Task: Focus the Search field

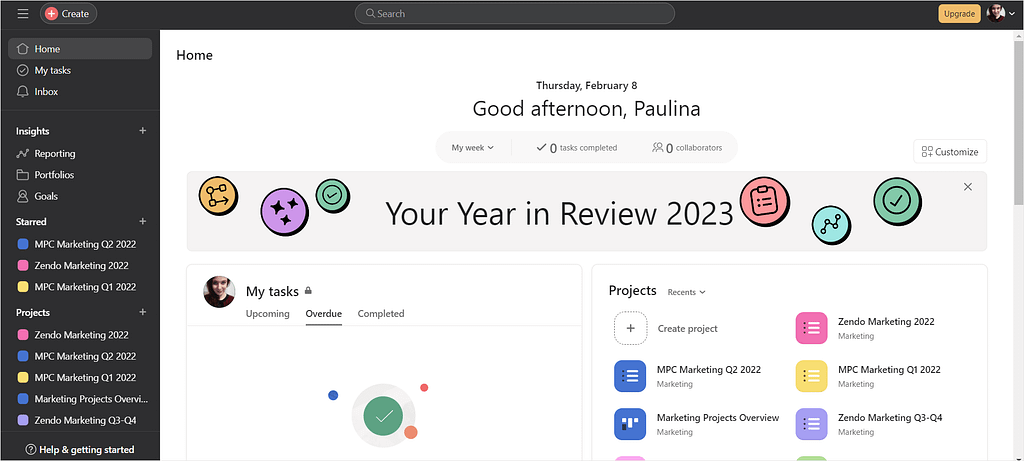Action: pyautogui.click(x=515, y=14)
